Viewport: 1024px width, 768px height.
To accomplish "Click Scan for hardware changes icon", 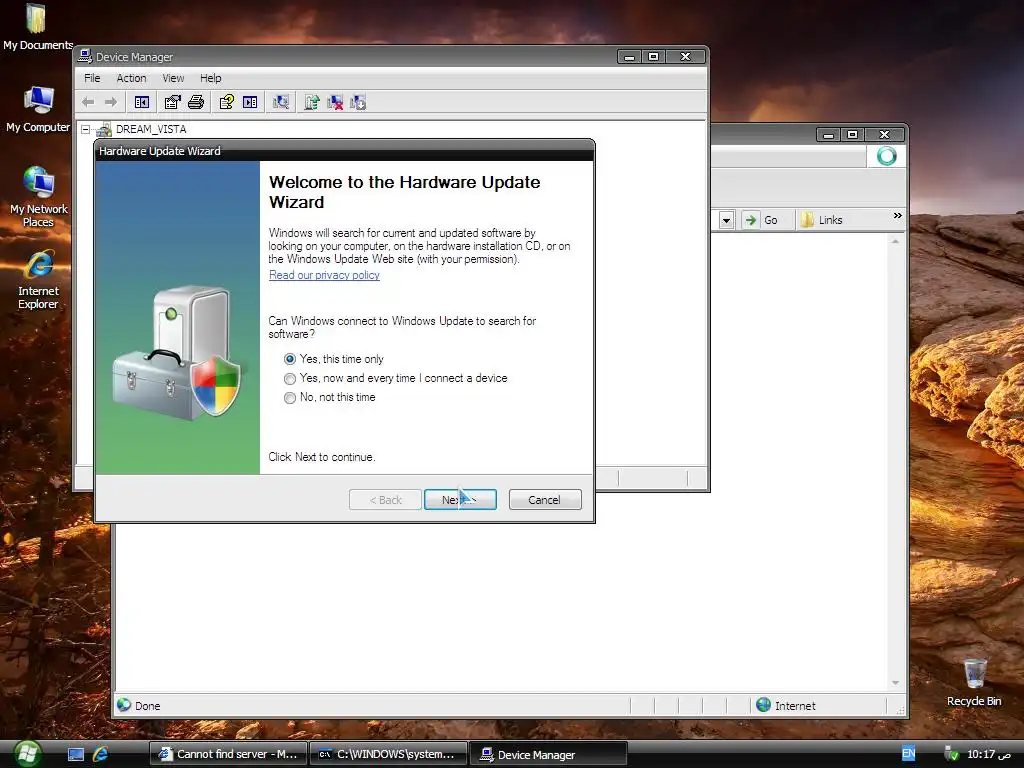I will pyautogui.click(x=281, y=102).
